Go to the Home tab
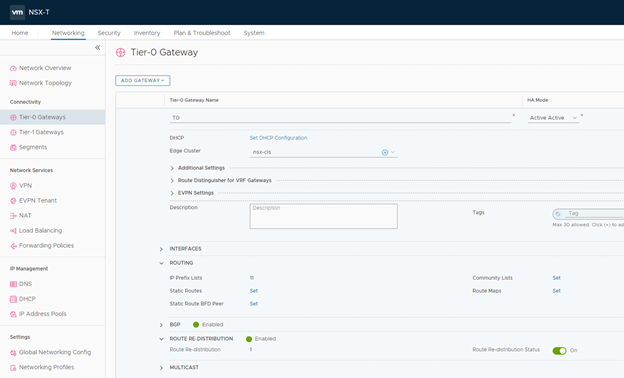The height and width of the screenshot is (378, 624). [20, 33]
